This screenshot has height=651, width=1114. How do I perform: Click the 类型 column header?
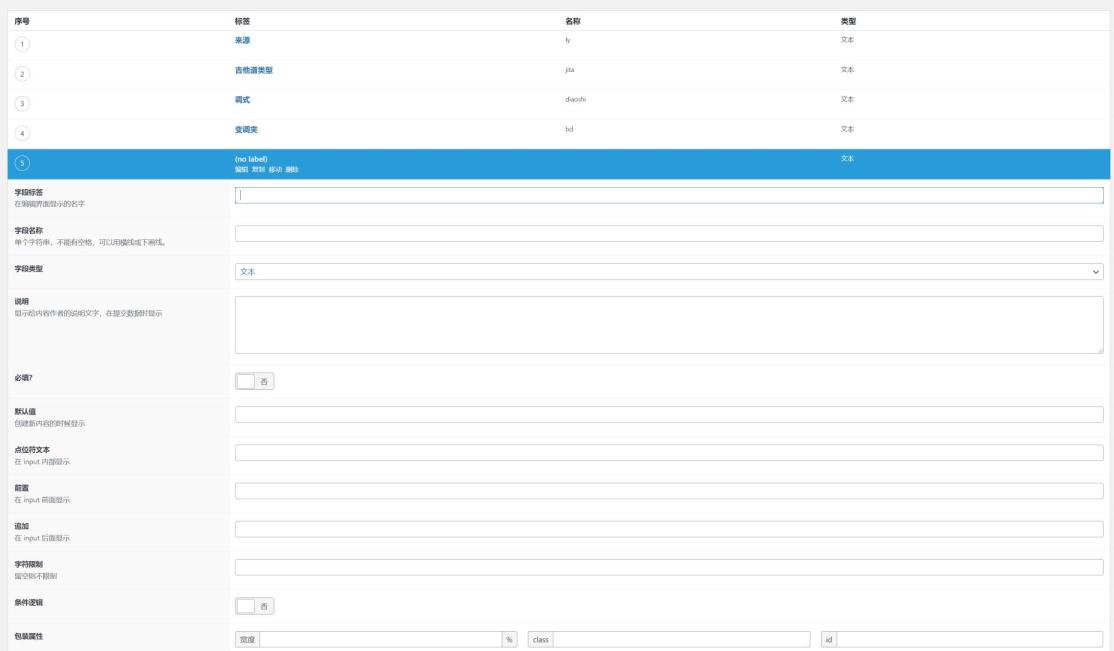[848, 21]
